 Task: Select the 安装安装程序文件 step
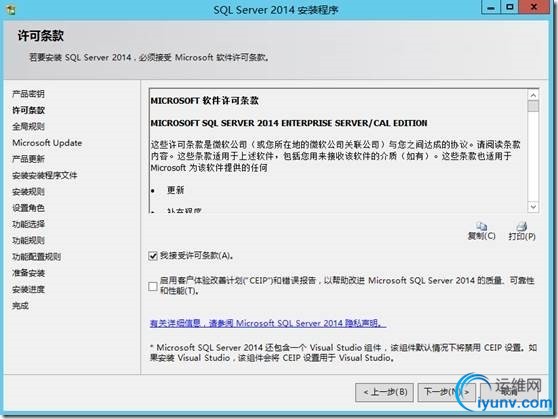[44, 175]
